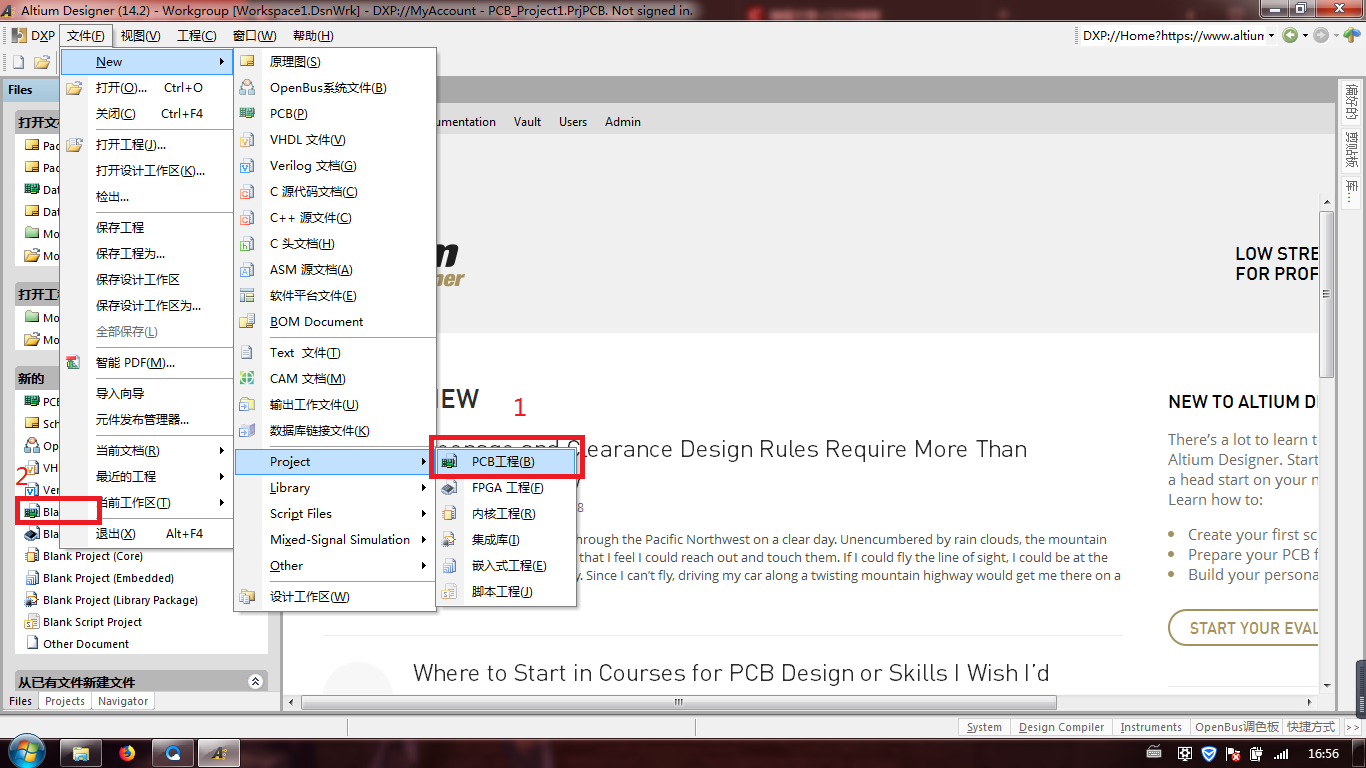
Task: Click Blank Project (Embedded) in Files panel
Action: (x=108, y=578)
